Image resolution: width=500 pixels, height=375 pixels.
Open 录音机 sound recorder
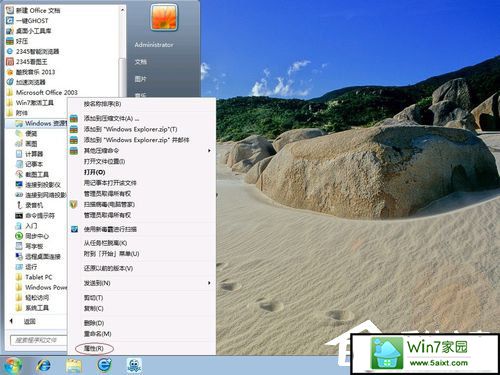pyautogui.click(x=29, y=205)
